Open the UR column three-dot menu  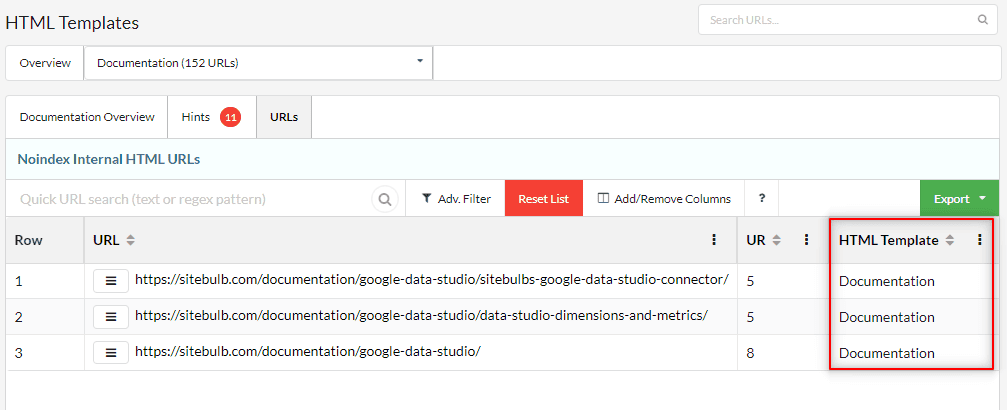pyautogui.click(x=807, y=240)
